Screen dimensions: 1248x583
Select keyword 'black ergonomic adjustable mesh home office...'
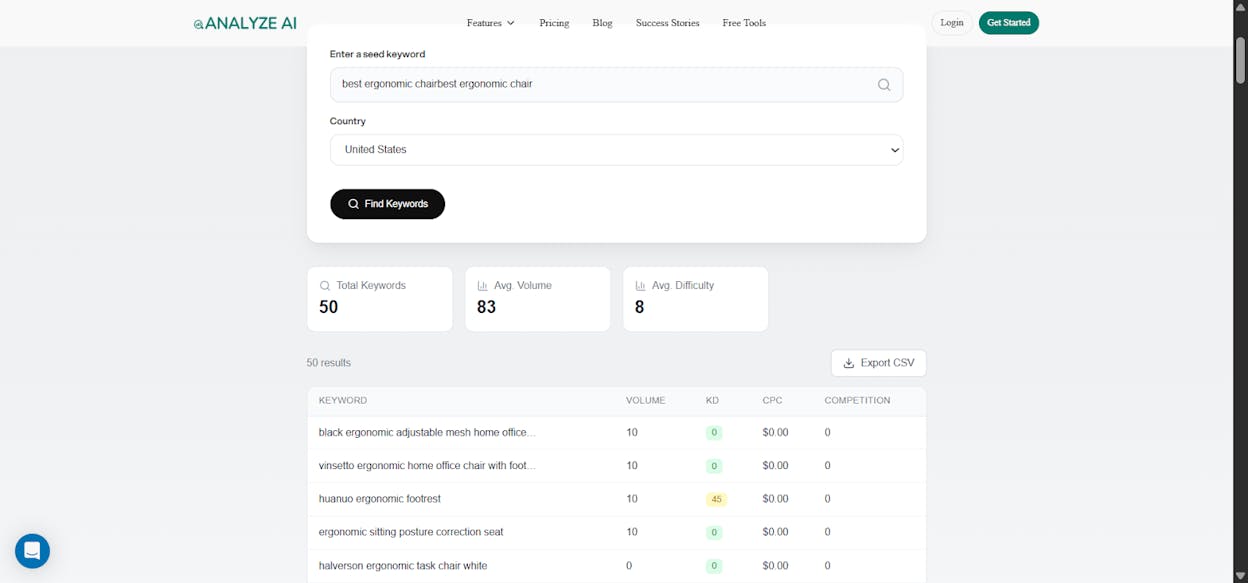pyautogui.click(x=427, y=433)
